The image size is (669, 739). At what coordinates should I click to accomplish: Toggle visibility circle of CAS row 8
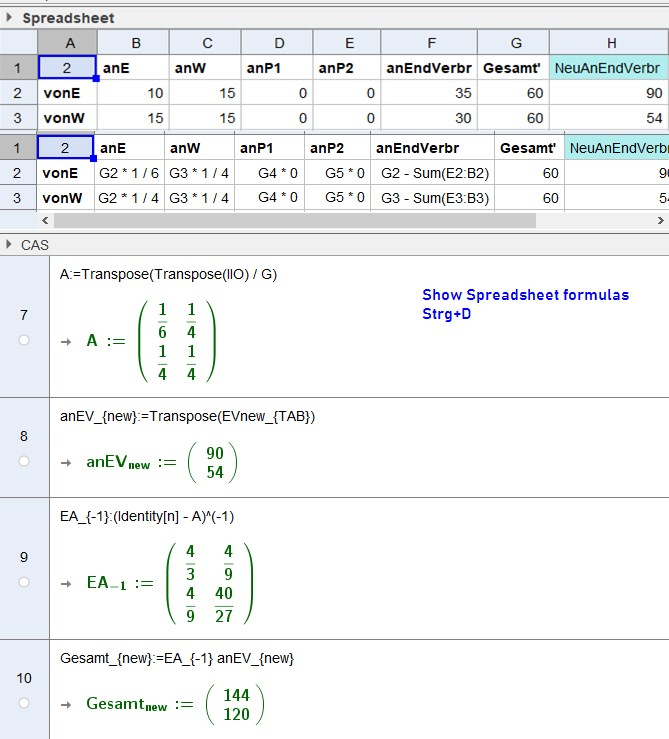pos(24,461)
